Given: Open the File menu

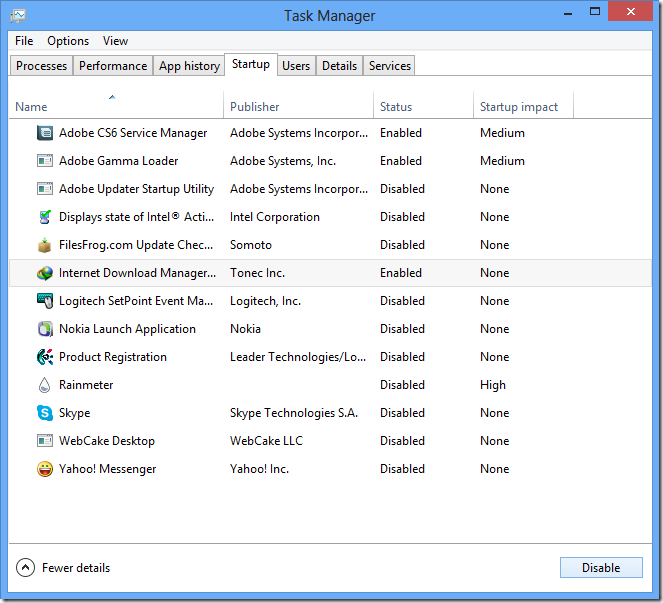Looking at the screenshot, I should [24, 41].
